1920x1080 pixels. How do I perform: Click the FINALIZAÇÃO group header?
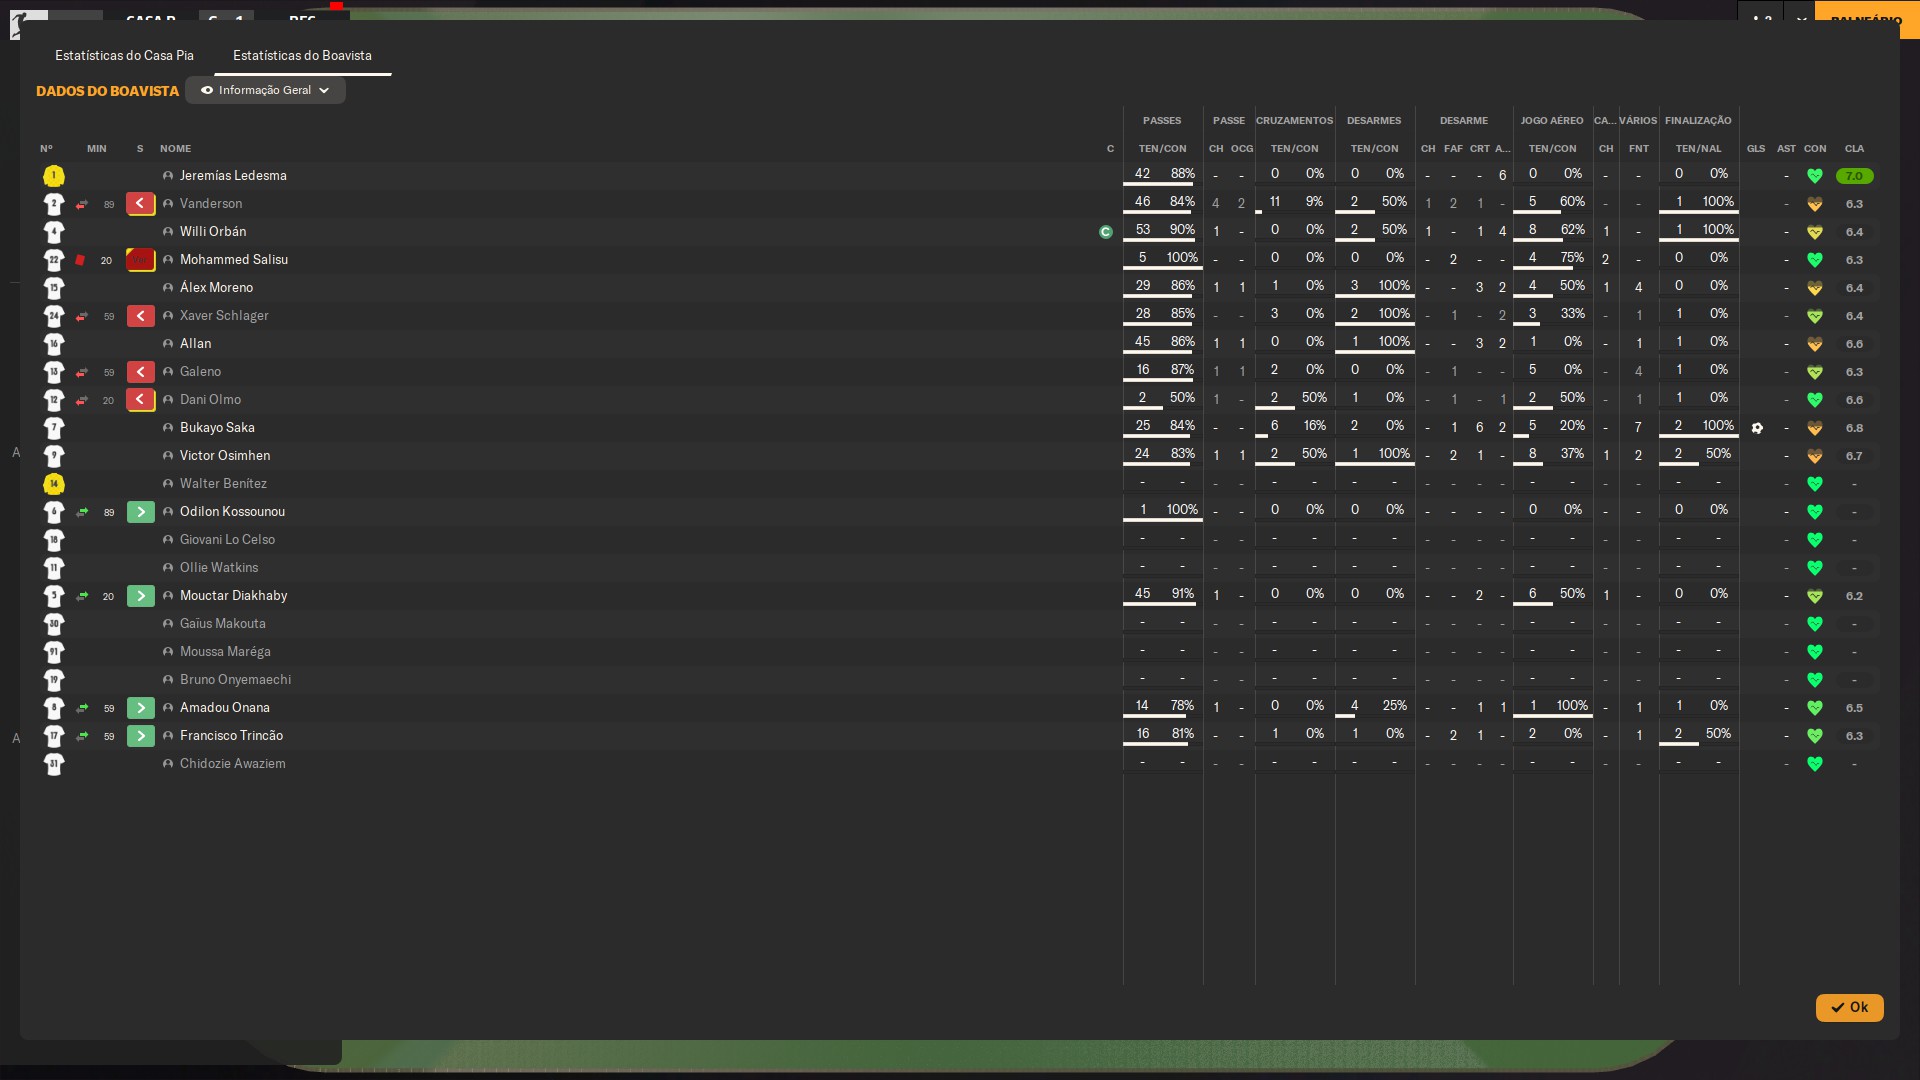click(1698, 121)
